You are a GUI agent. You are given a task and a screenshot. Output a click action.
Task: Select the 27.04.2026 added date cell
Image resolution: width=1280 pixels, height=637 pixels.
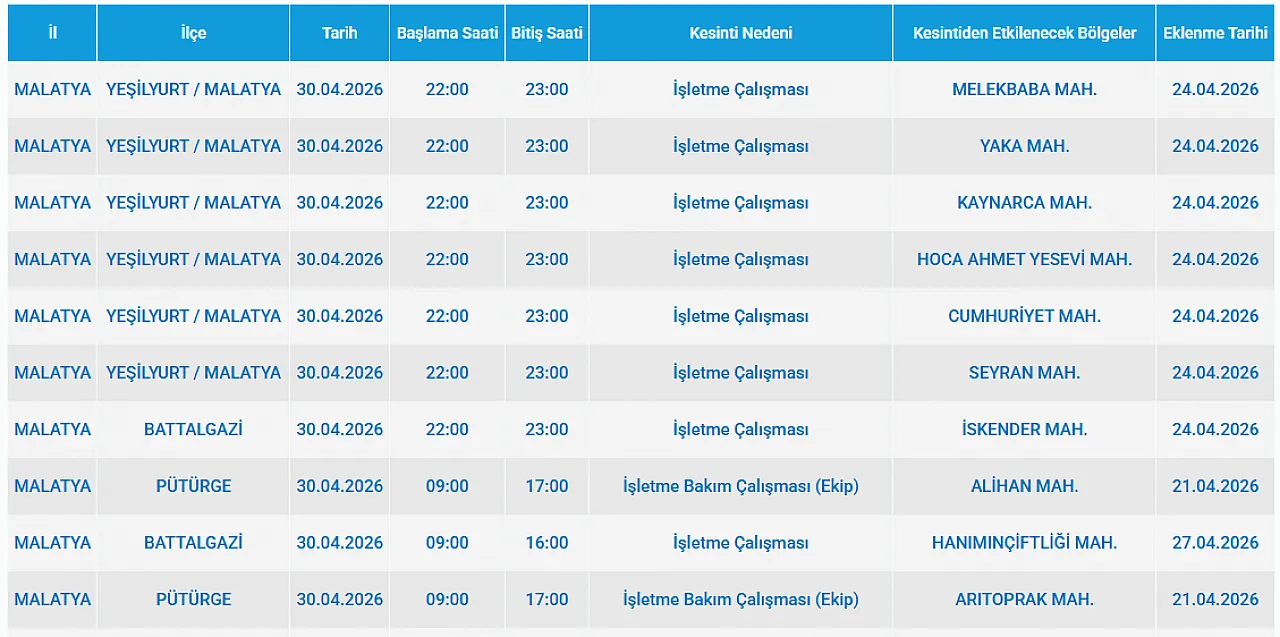pyautogui.click(x=1215, y=543)
